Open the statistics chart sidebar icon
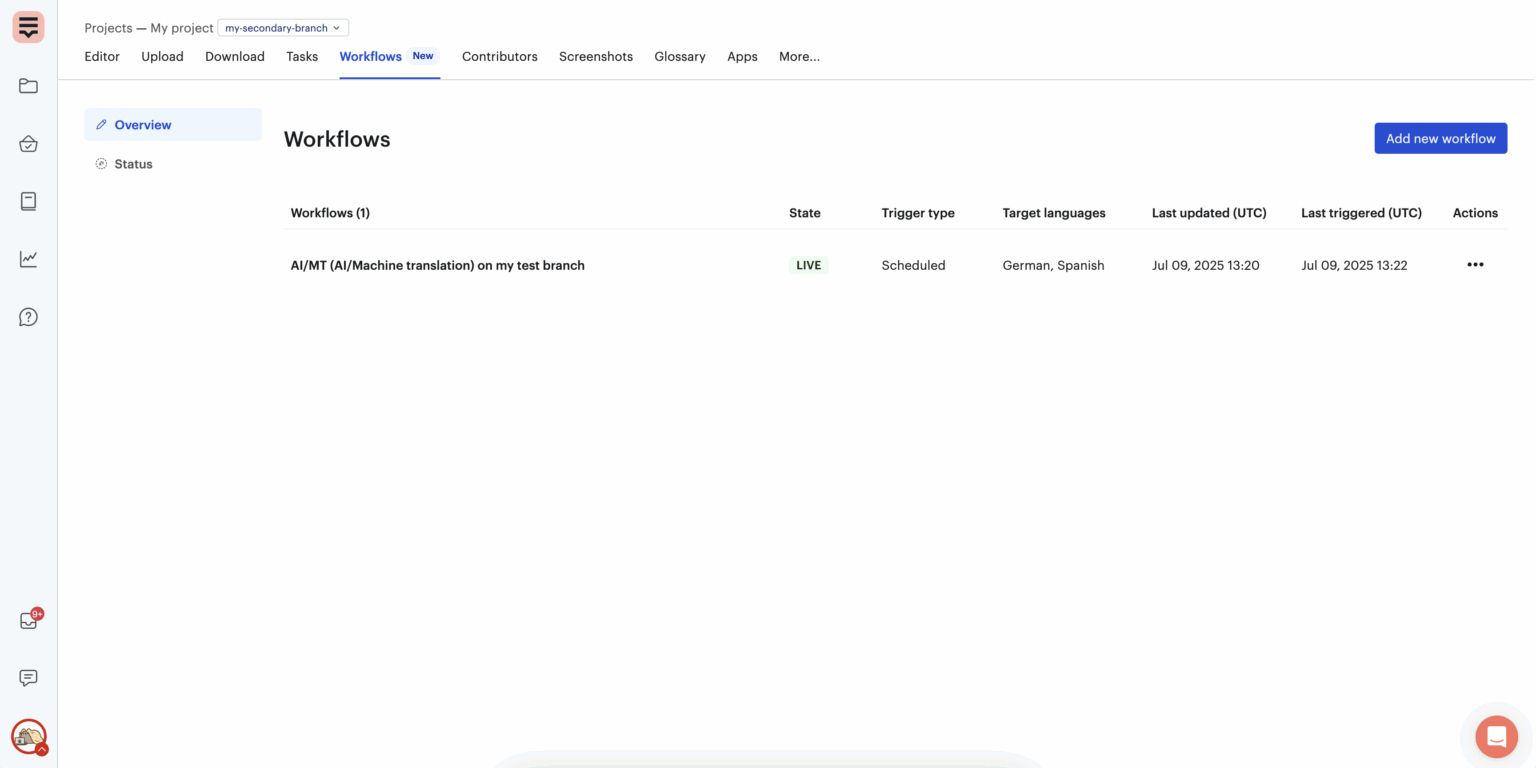Image resolution: width=1536 pixels, height=768 pixels. coord(28,259)
